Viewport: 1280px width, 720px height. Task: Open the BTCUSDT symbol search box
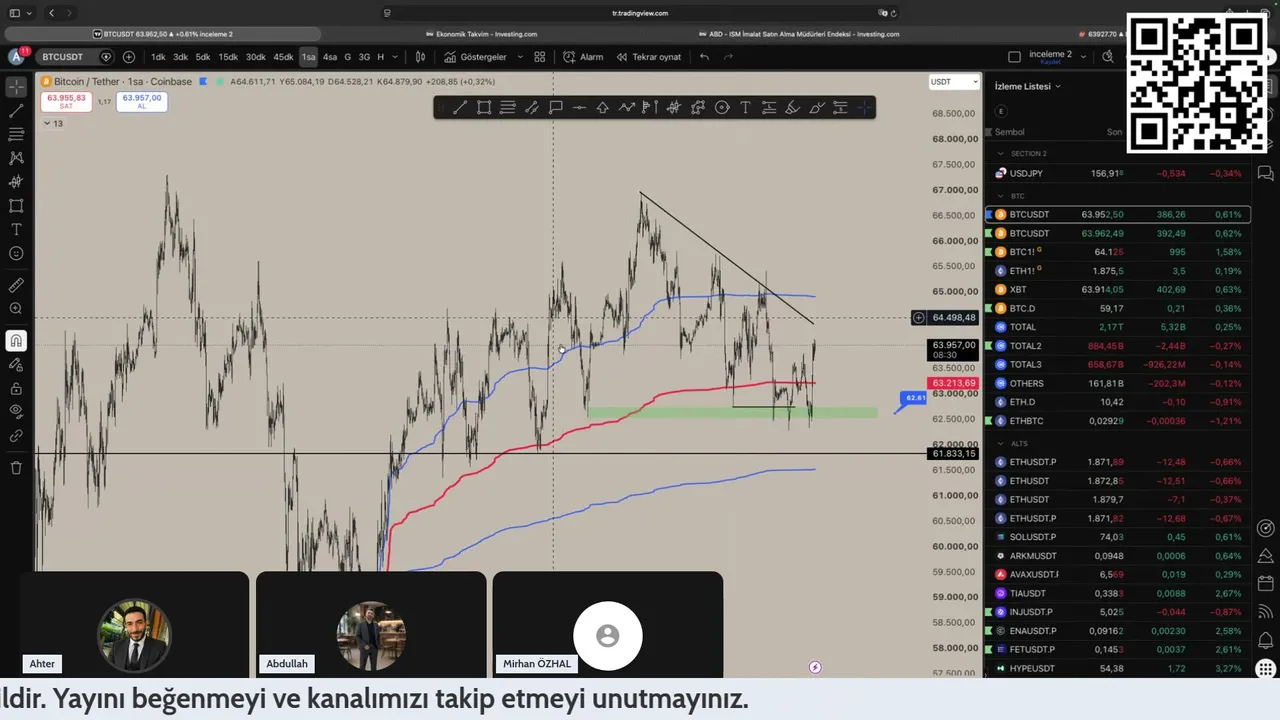[x=64, y=57]
